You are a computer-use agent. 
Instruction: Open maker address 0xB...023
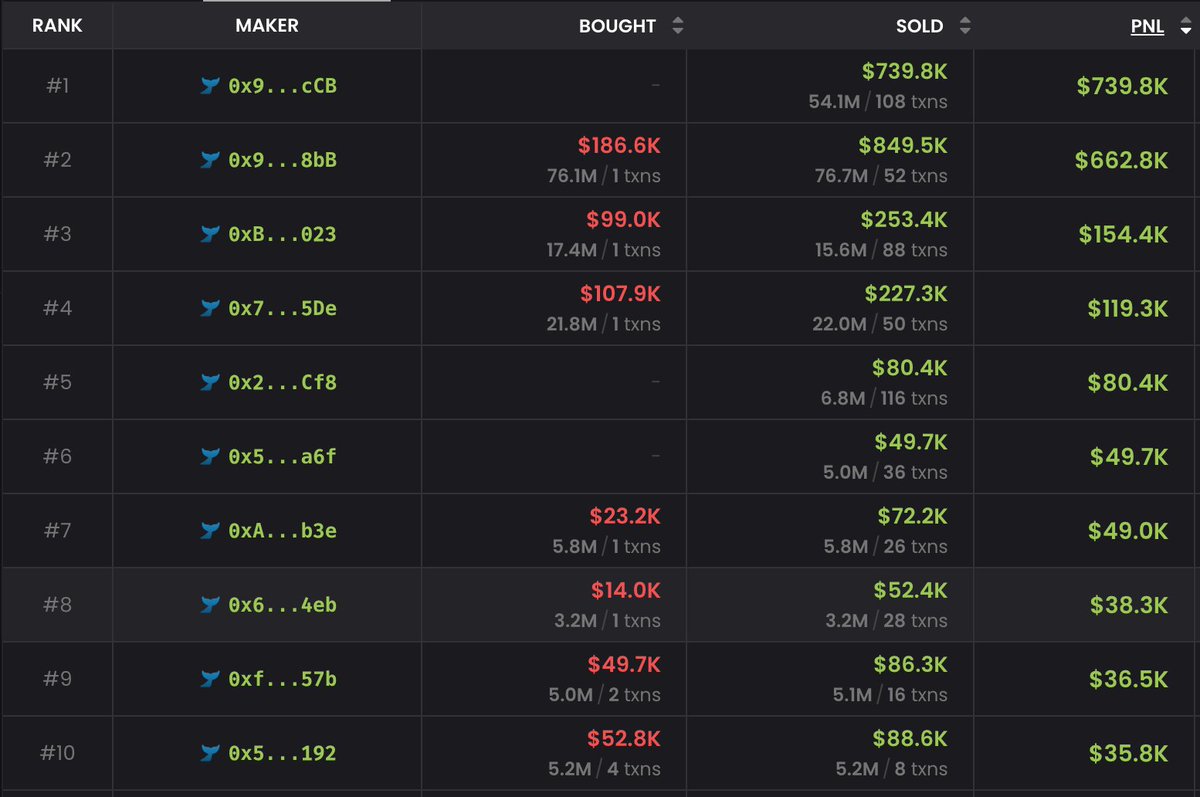(283, 234)
